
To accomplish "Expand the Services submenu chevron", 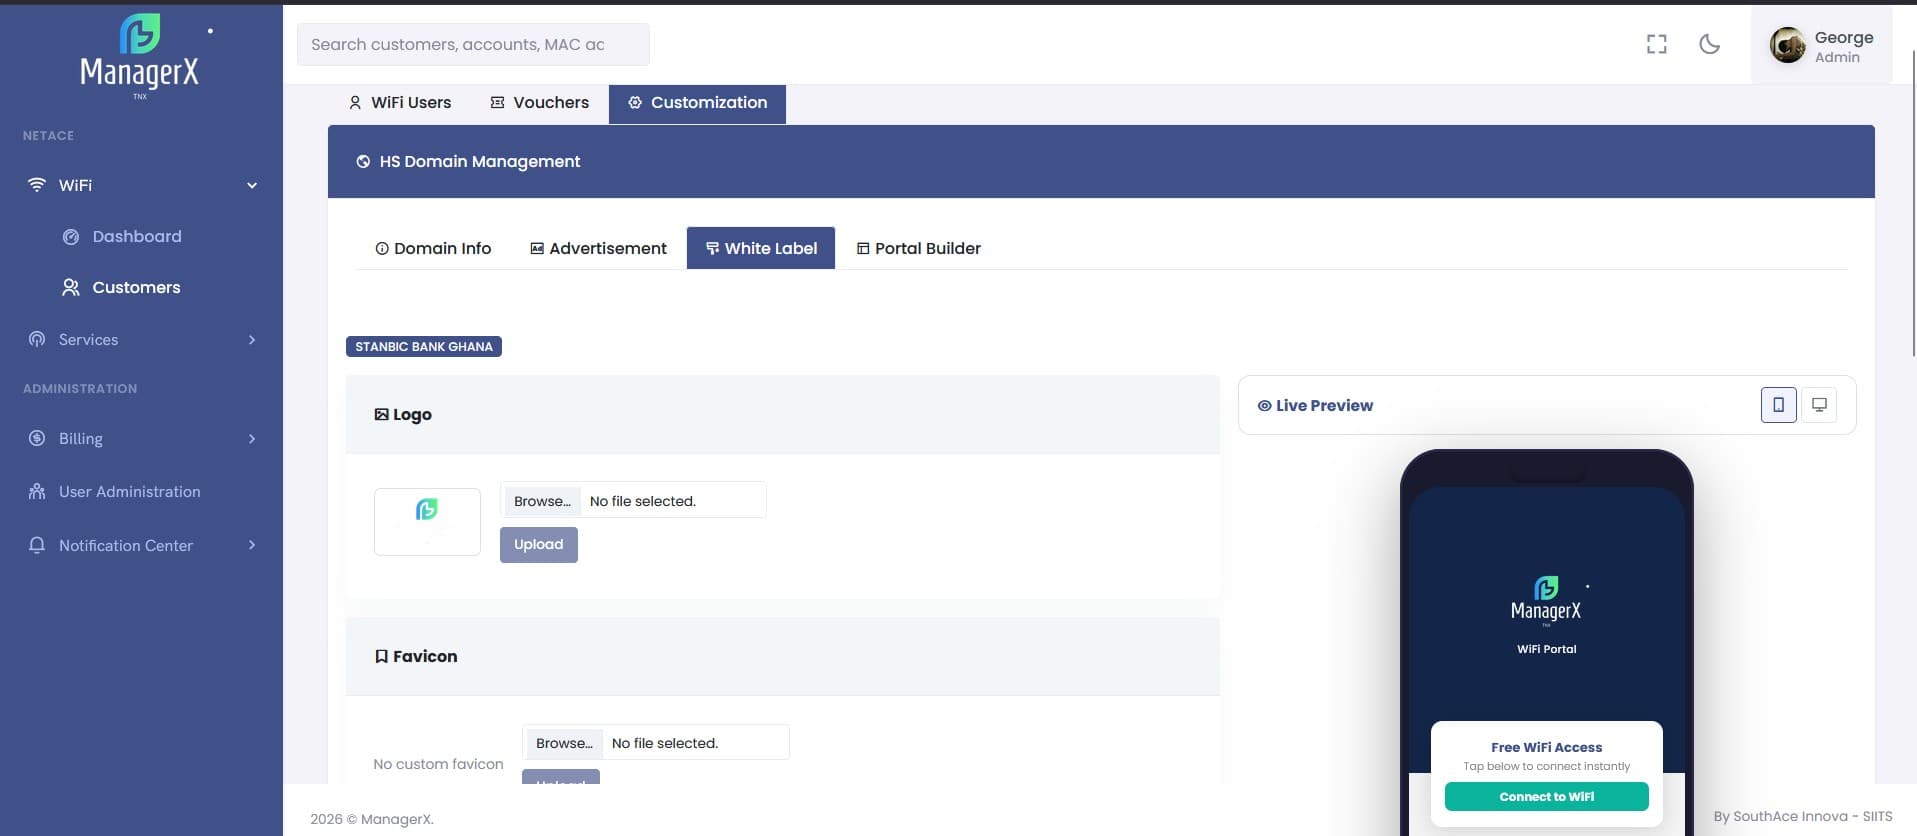I will click(252, 340).
